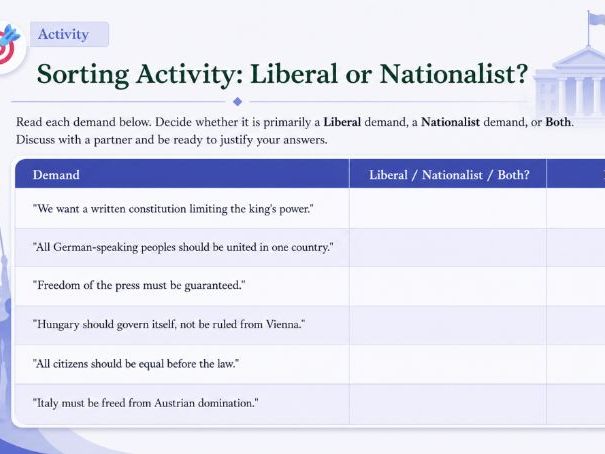Click the Liberal / Nationalist / Both? header
605x454 pixels.
coord(448,174)
